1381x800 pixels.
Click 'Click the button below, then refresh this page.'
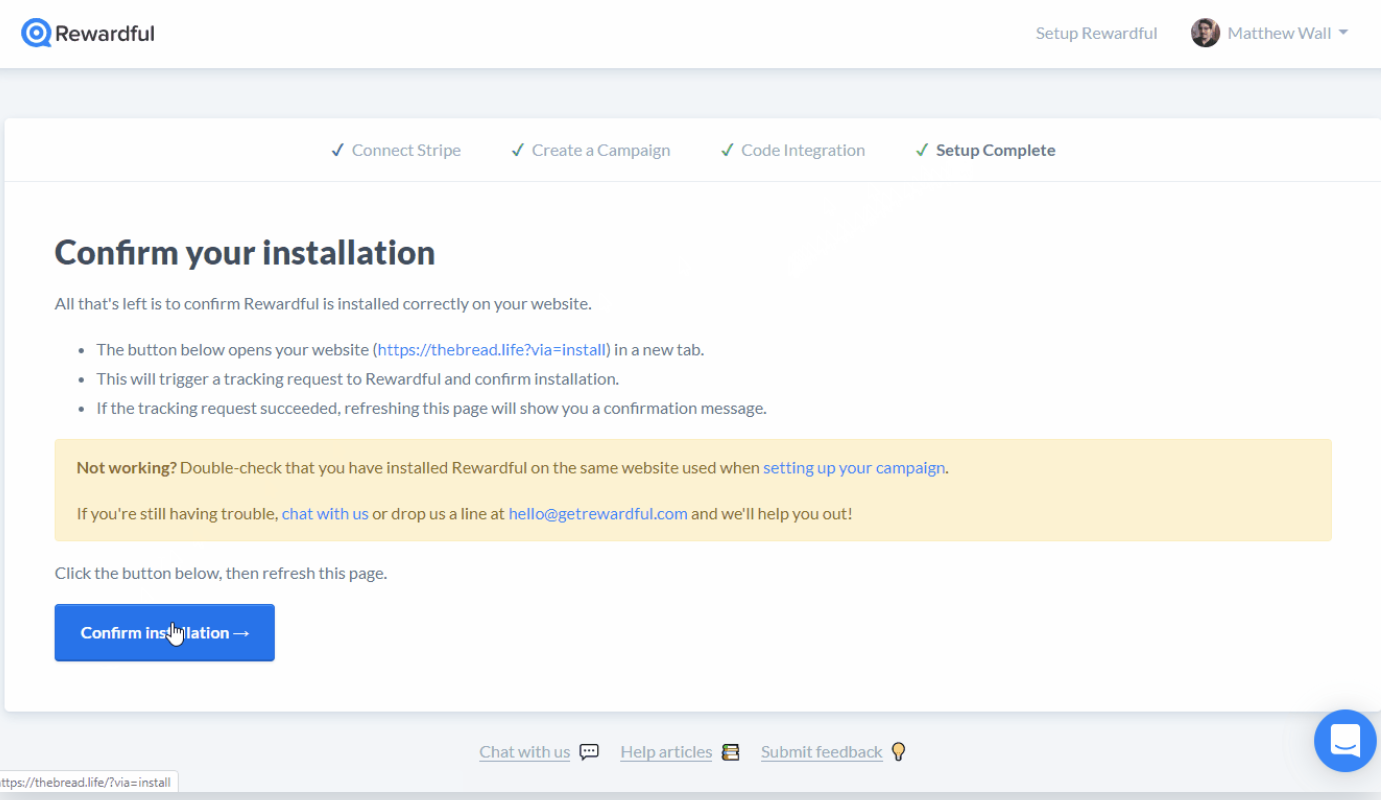[x=221, y=573]
